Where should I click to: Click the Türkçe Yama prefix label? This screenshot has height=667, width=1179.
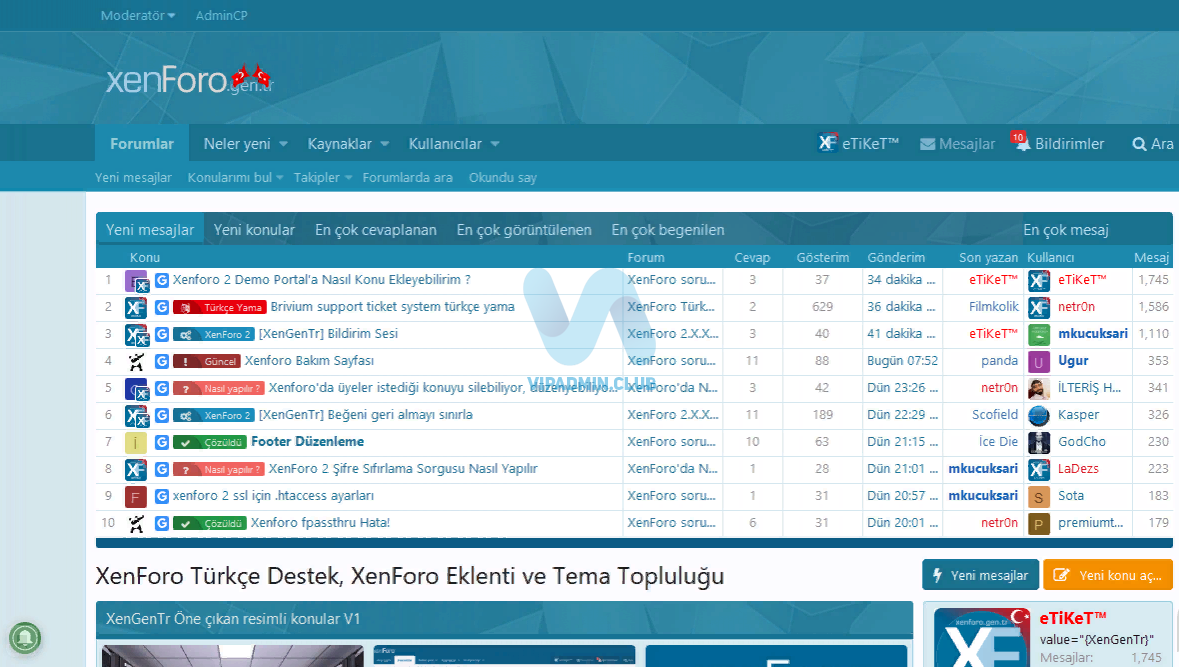point(219,308)
